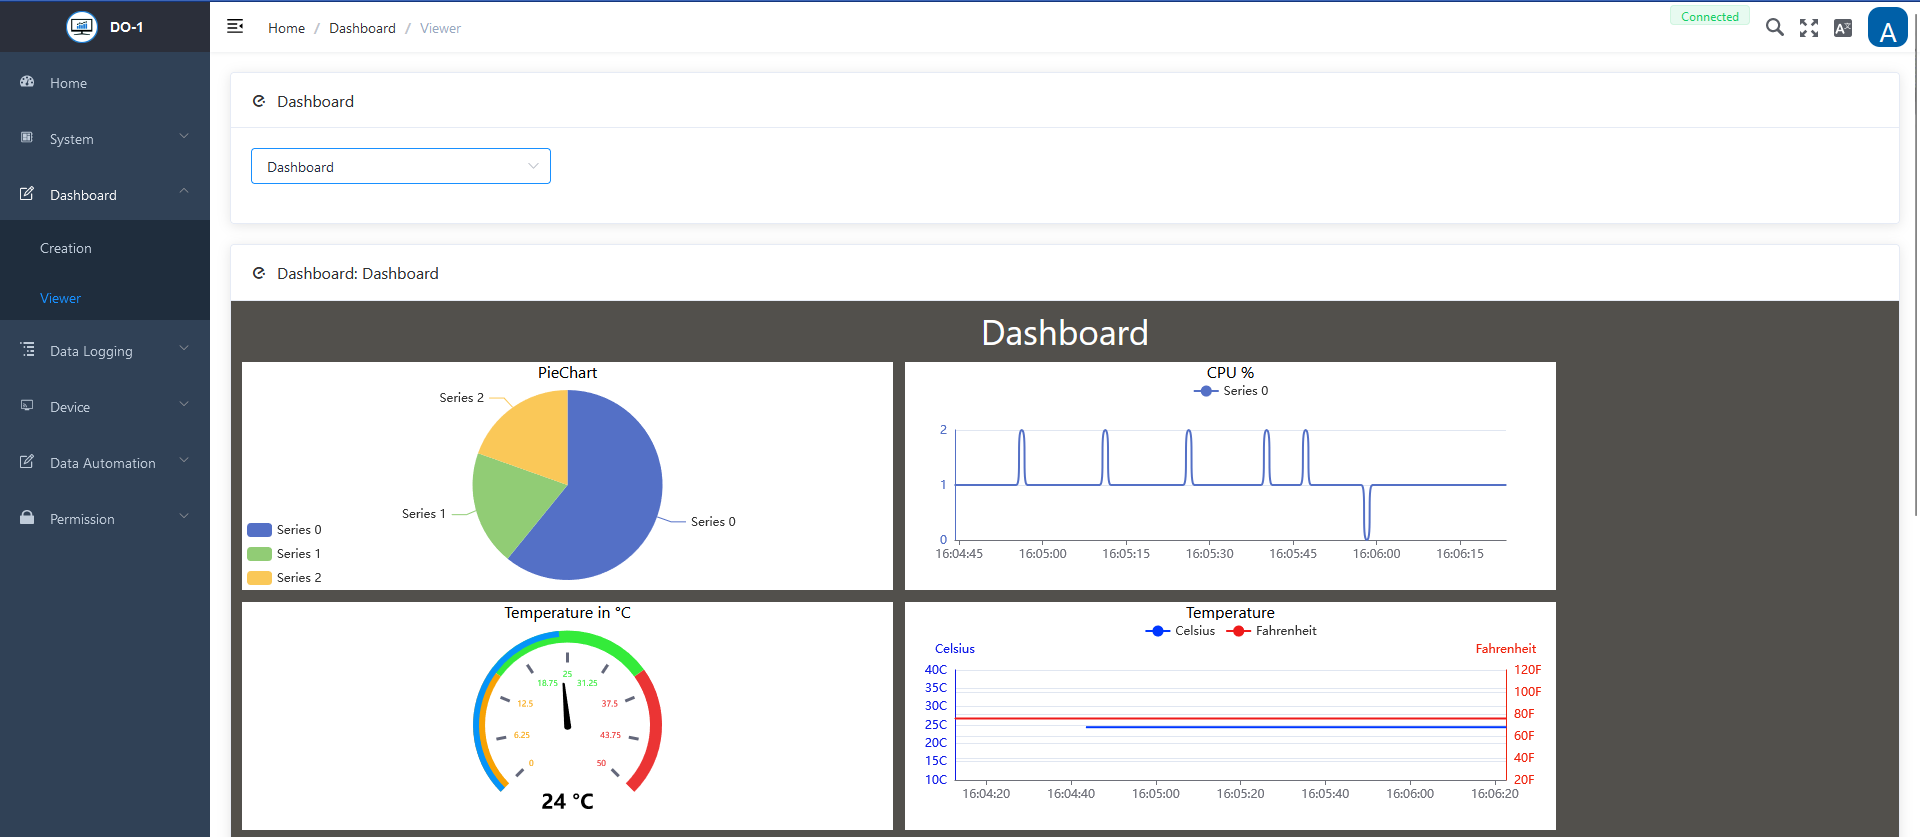The width and height of the screenshot is (1920, 837).
Task: Click refresh icon next to Dashboard: Dashboard
Action: point(259,273)
